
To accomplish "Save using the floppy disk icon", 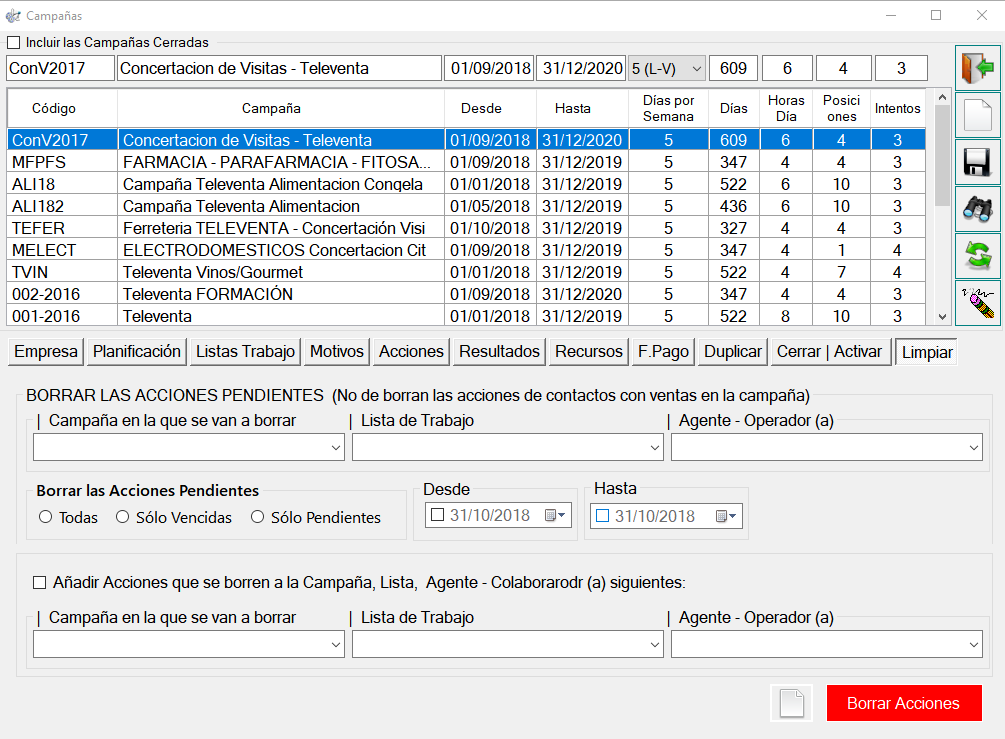I will (x=977, y=162).
